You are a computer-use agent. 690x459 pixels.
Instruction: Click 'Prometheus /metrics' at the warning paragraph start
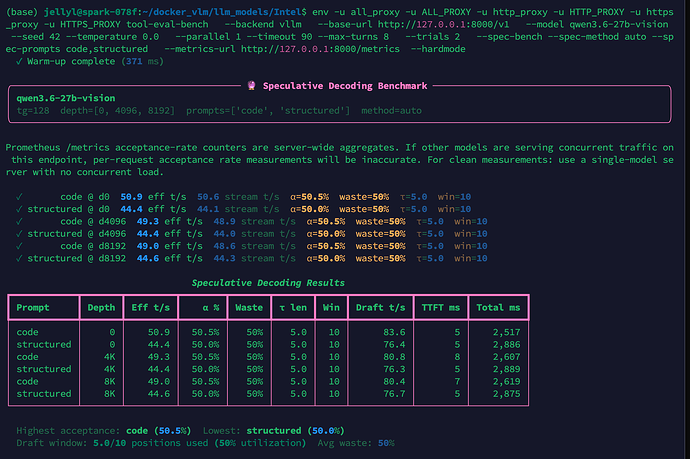tap(58, 147)
